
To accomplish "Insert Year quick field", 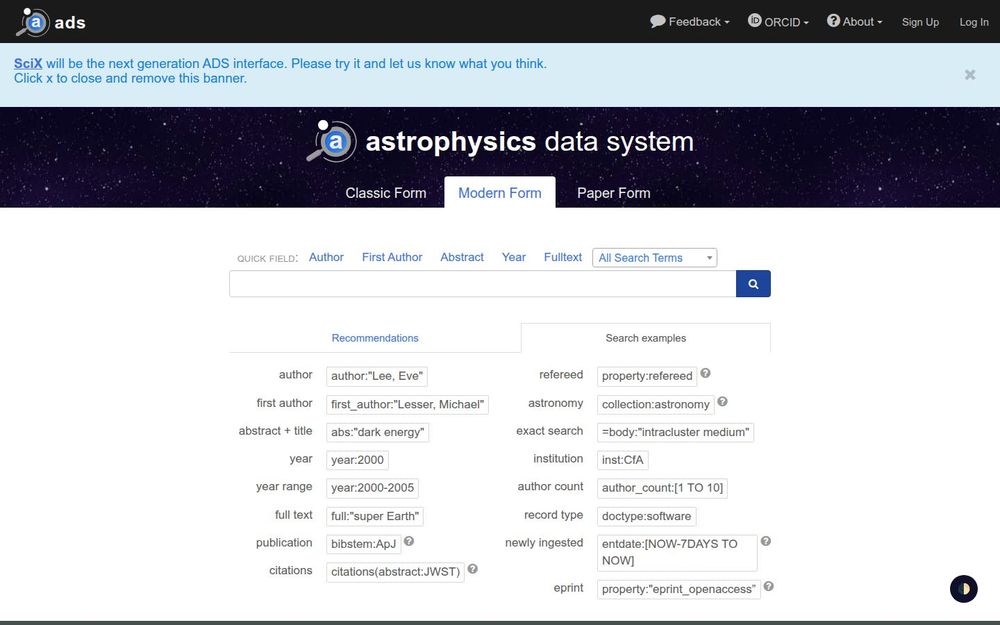I will pyautogui.click(x=513, y=257).
